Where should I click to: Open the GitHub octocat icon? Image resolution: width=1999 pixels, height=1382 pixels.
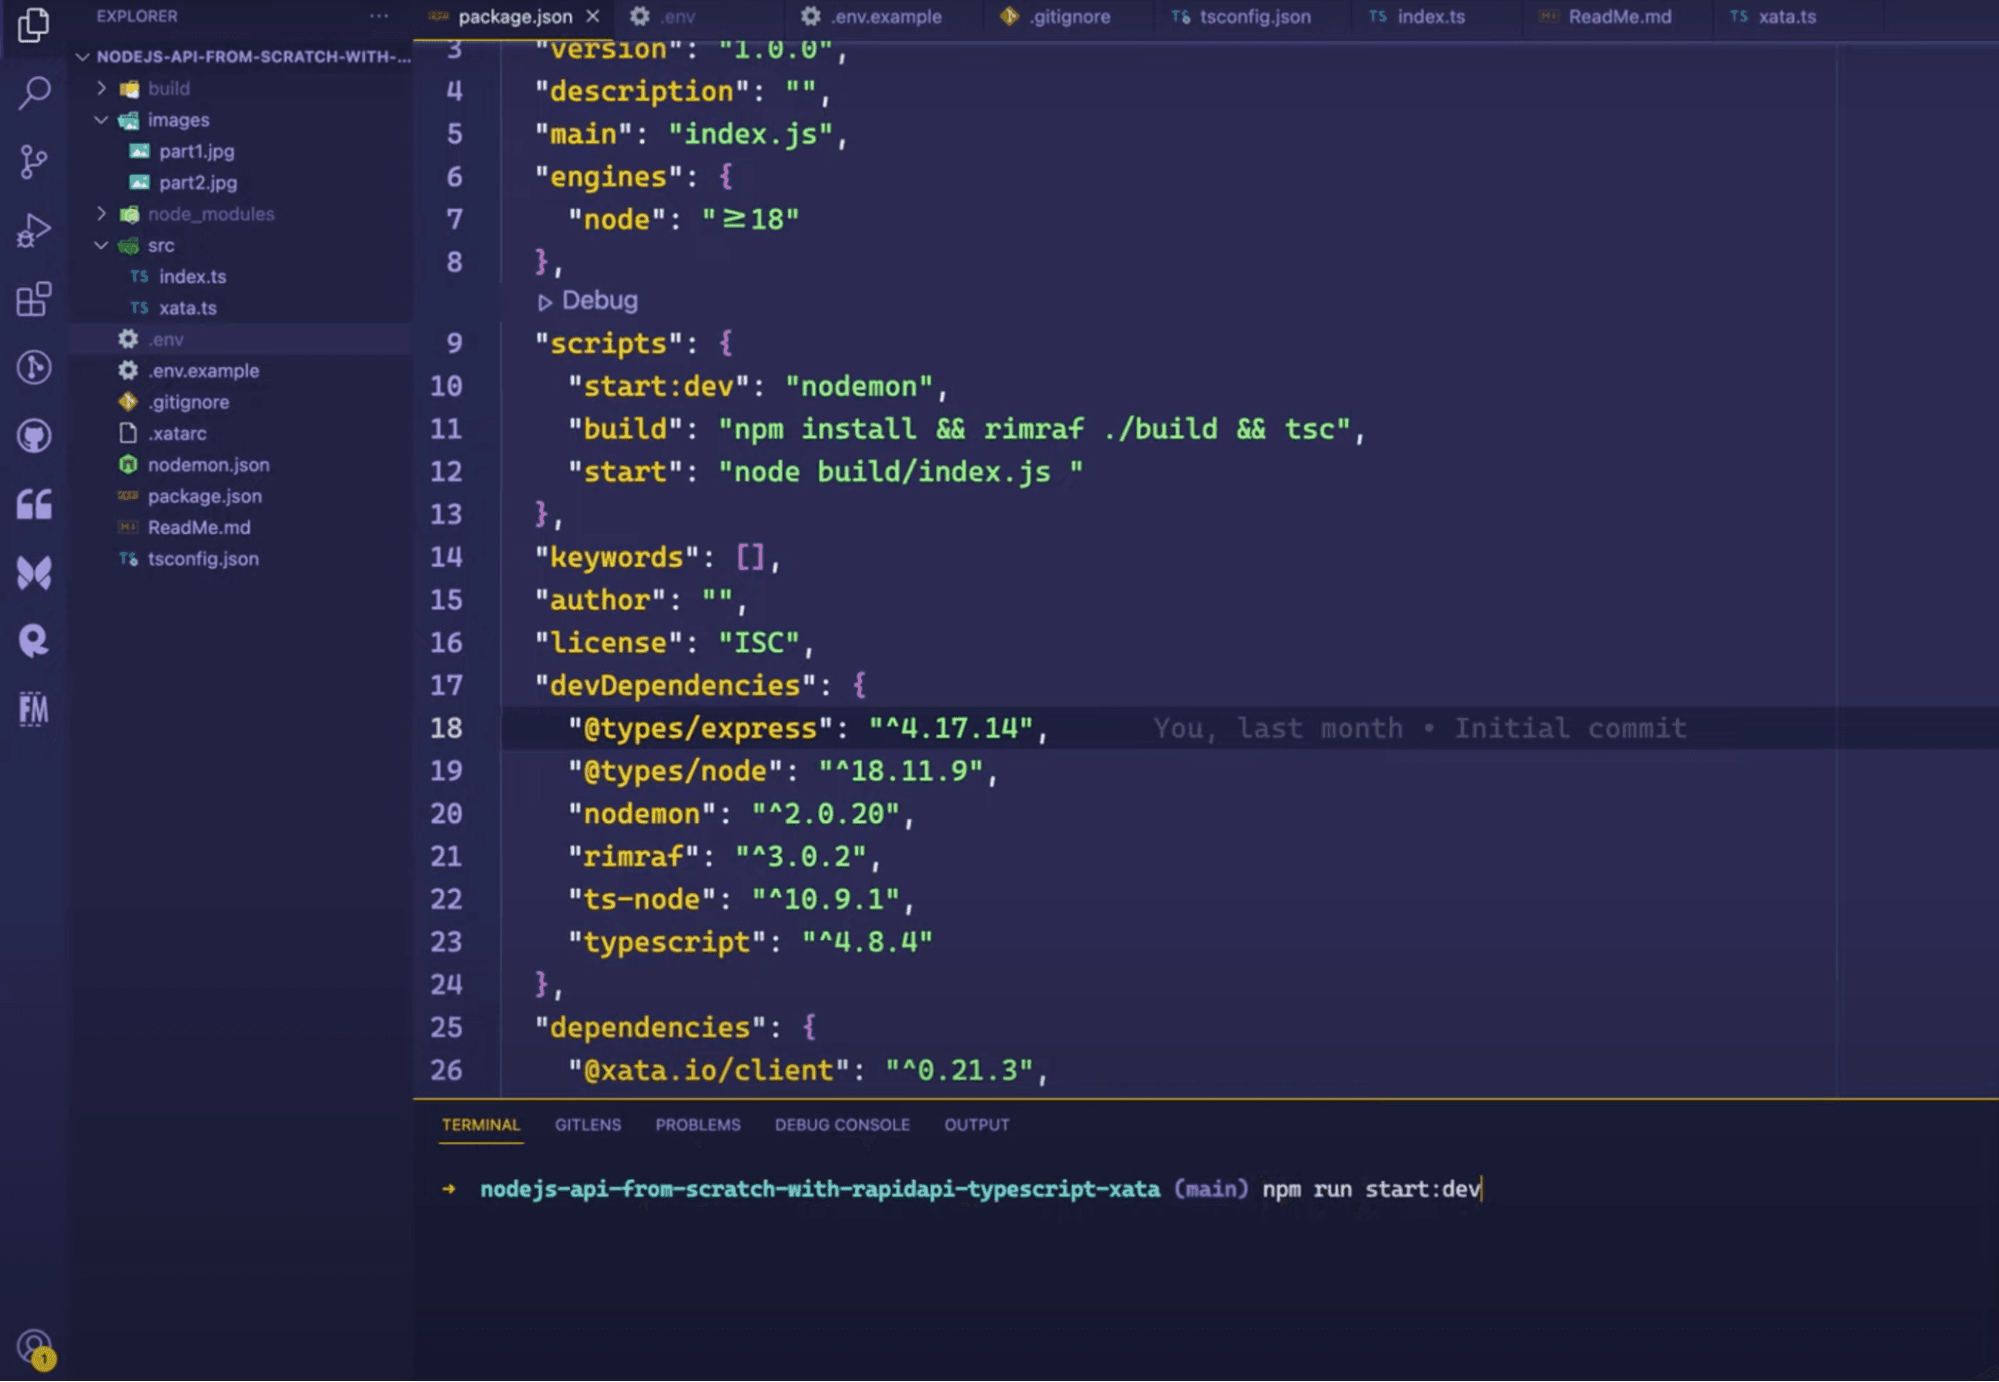pyautogui.click(x=33, y=435)
